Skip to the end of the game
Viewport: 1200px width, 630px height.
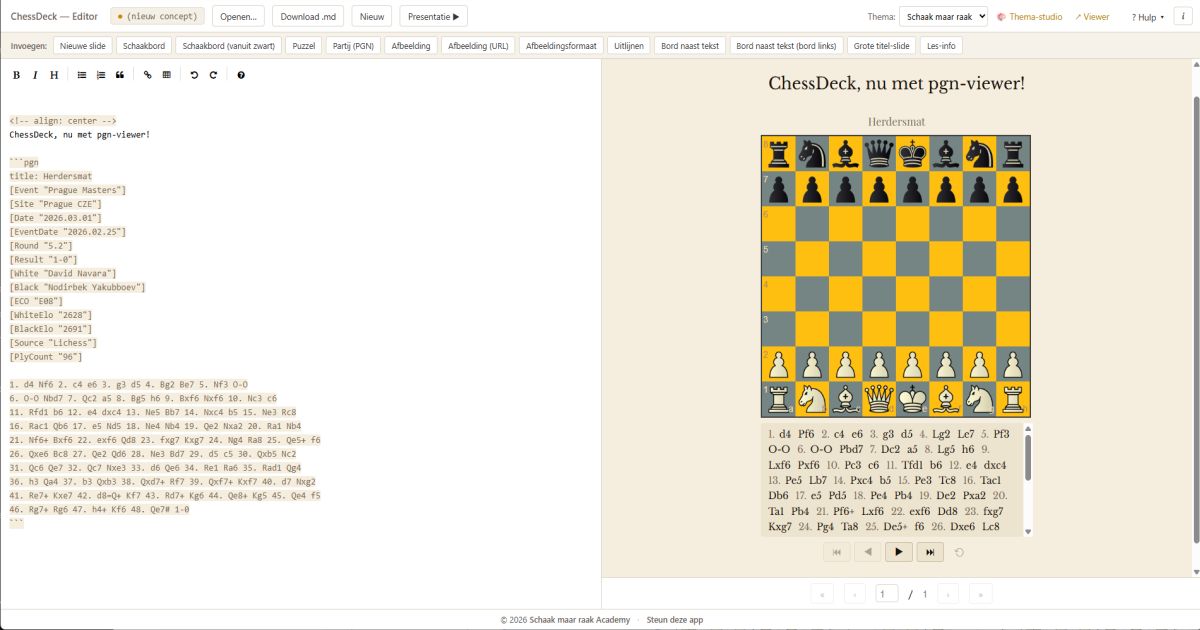click(930, 551)
